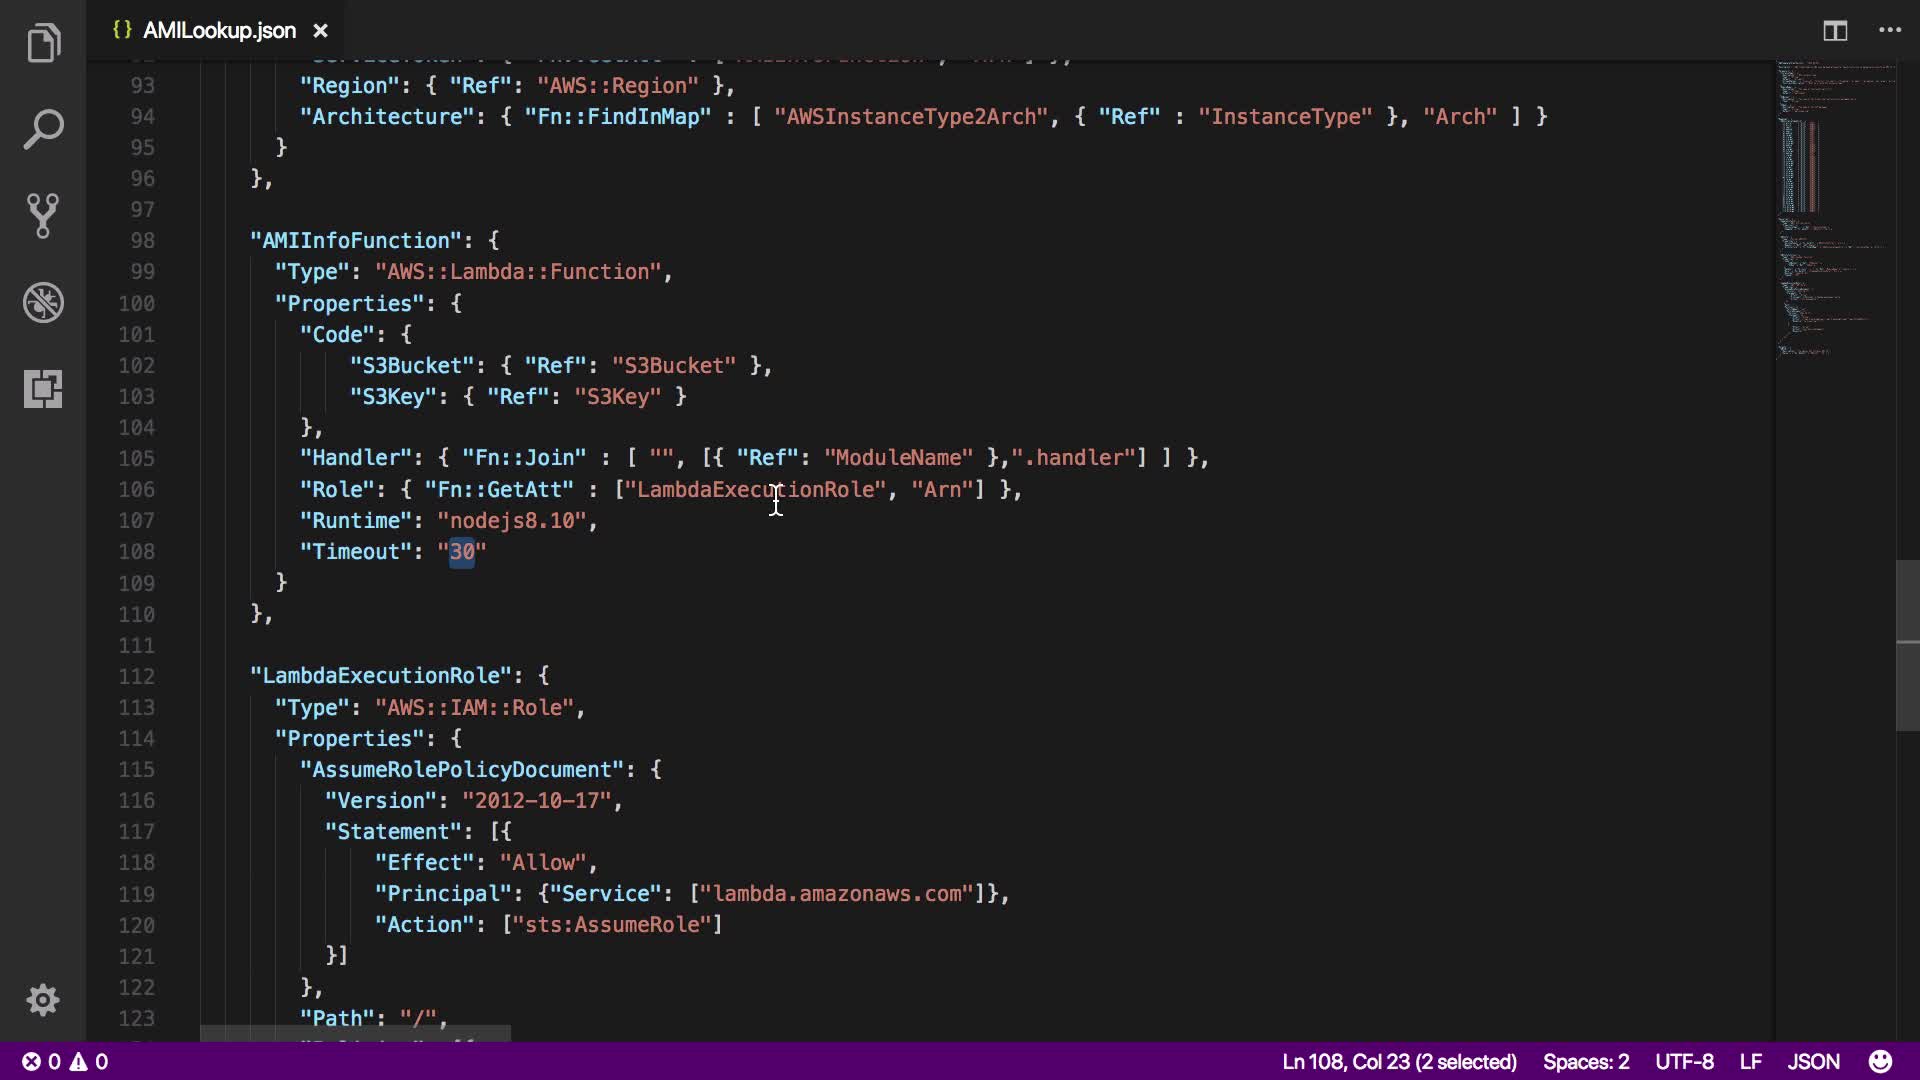Open the Extensions view
The image size is (1920, 1080).
click(43, 388)
